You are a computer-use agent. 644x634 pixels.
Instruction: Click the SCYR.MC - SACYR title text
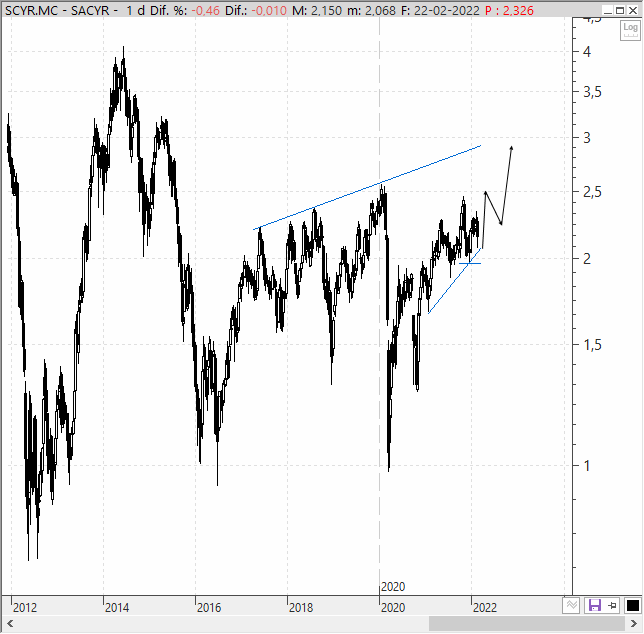click(x=57, y=10)
